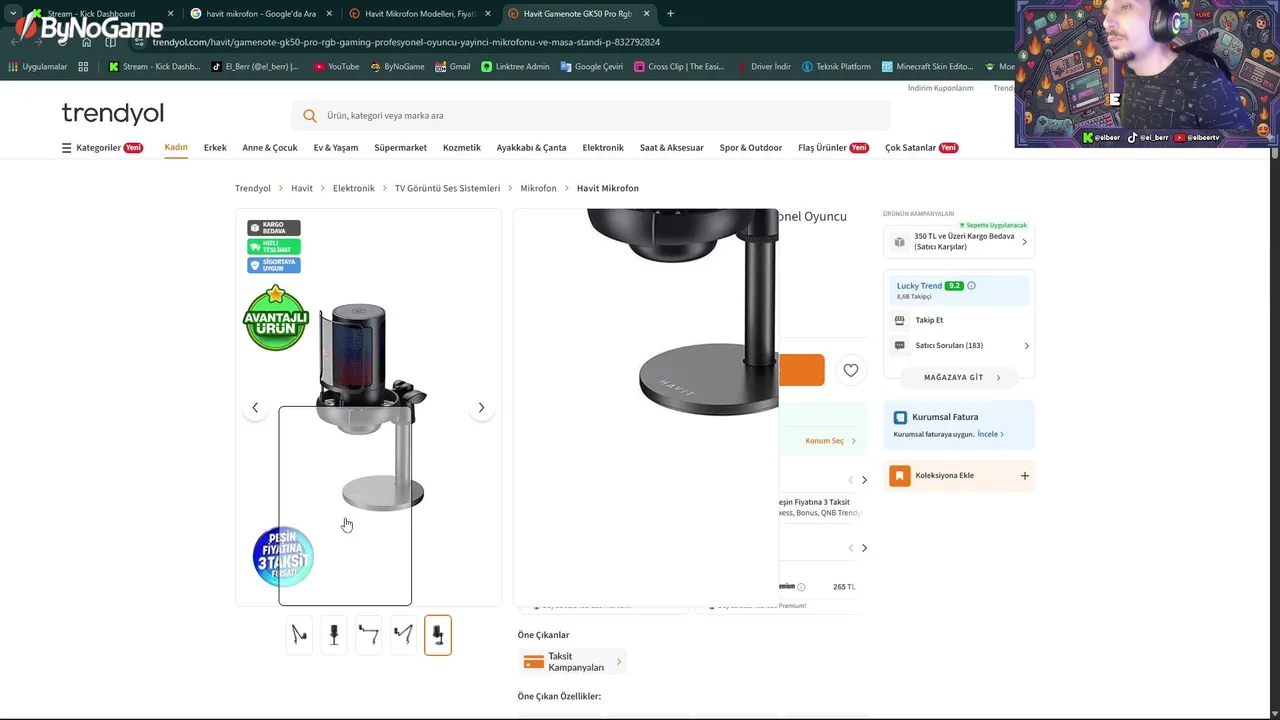Switch to the Havit Mikrofon Modelleri tab
The image size is (1280, 720).
[x=419, y=14]
